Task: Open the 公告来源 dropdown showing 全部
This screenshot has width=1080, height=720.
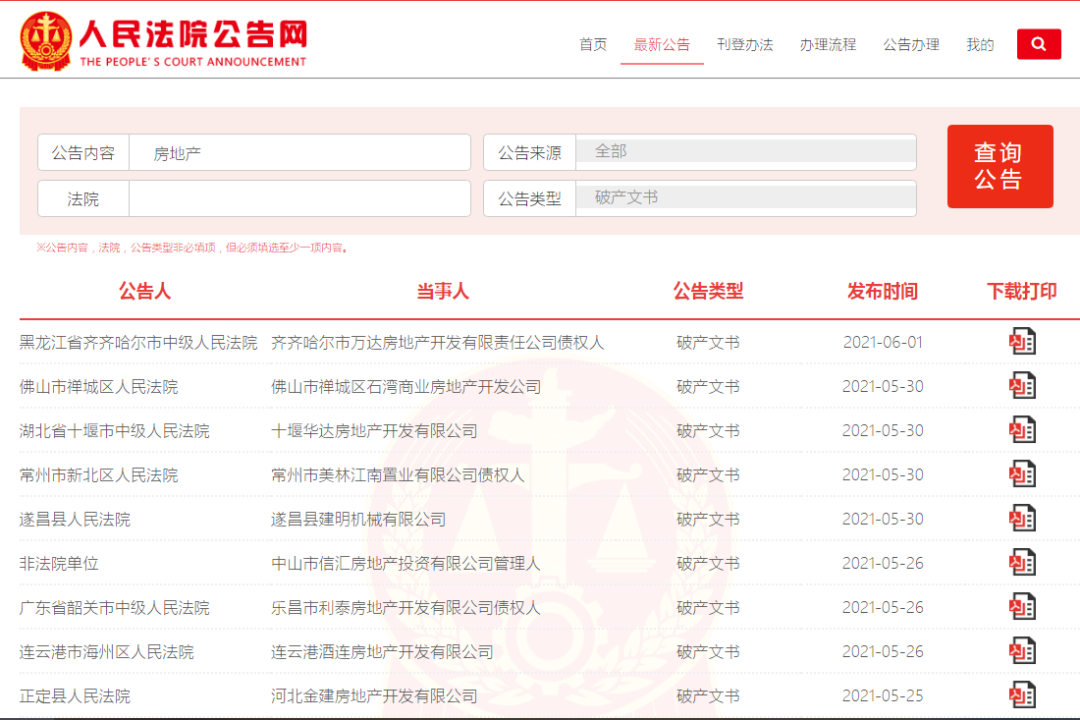Action: pos(746,152)
